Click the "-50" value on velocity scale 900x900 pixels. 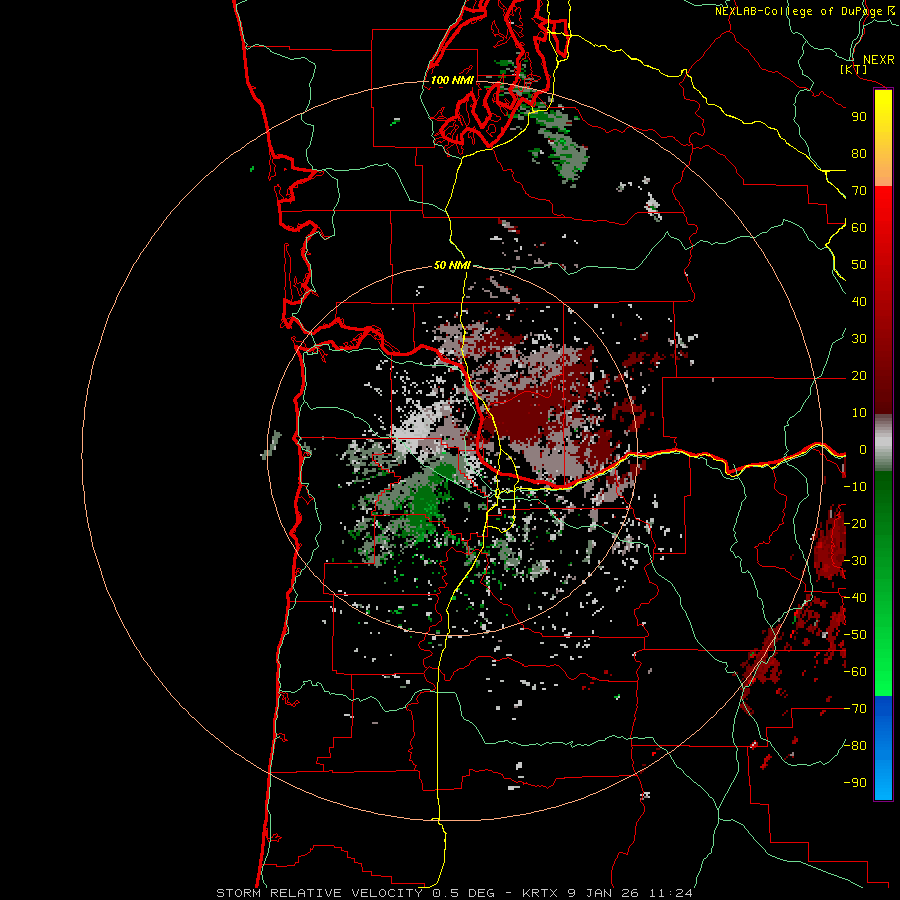(x=855, y=635)
